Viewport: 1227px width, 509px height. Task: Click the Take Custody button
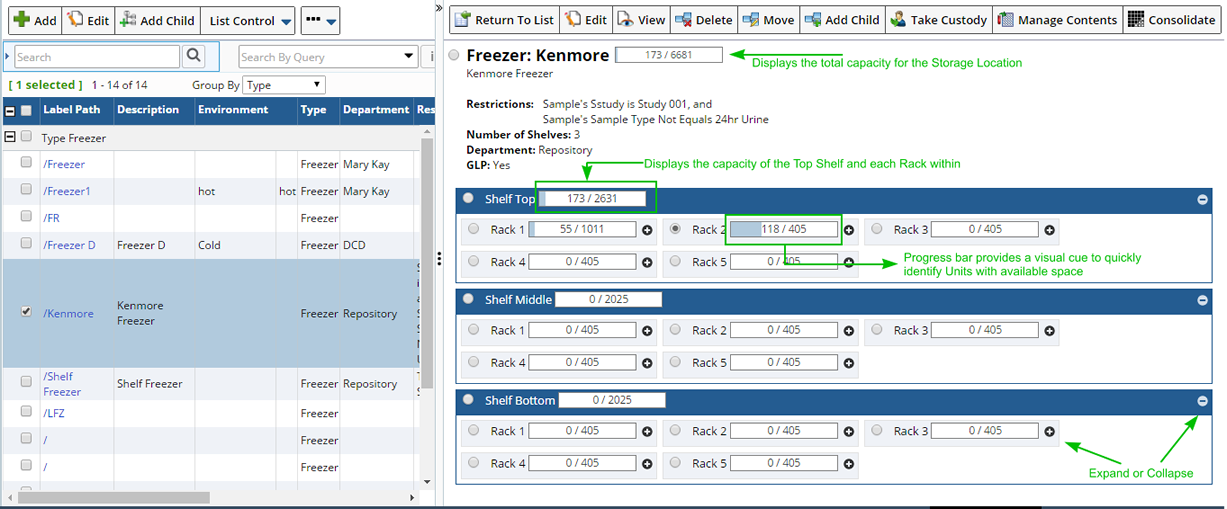point(939,19)
